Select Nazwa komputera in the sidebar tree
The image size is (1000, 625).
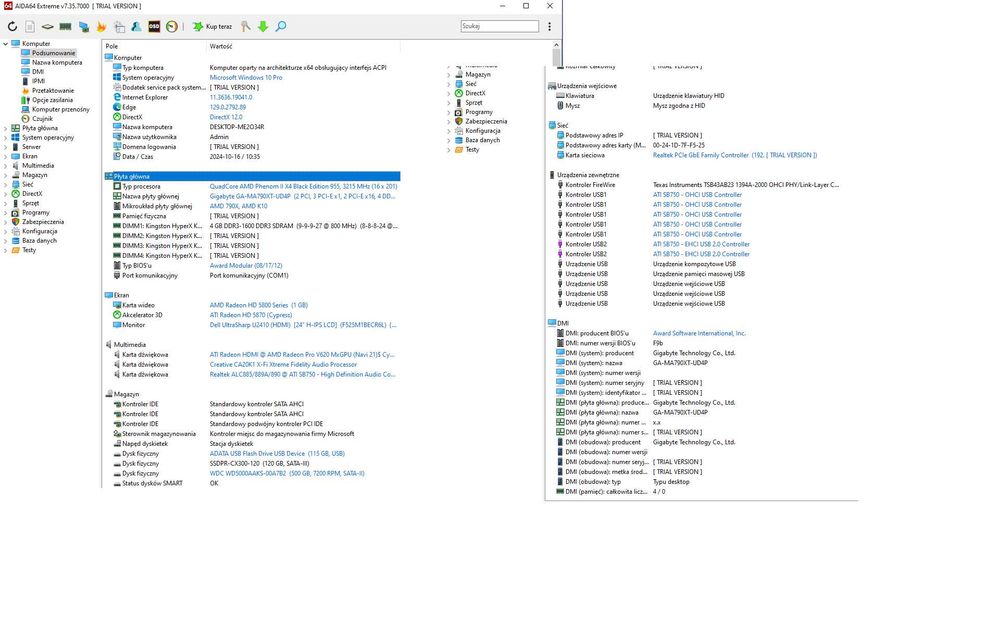click(x=57, y=62)
